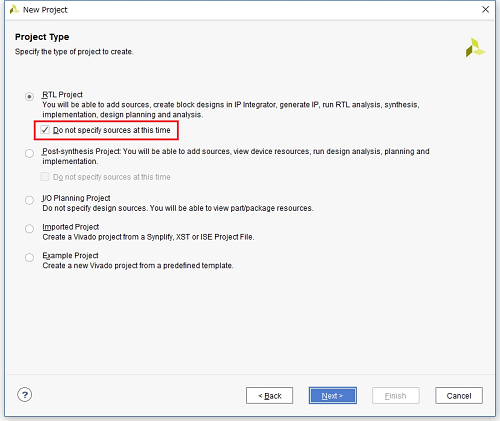Viewport: 500px width, 421px height.
Task: Click the Vivado icon in the title bar
Action: (14, 10)
